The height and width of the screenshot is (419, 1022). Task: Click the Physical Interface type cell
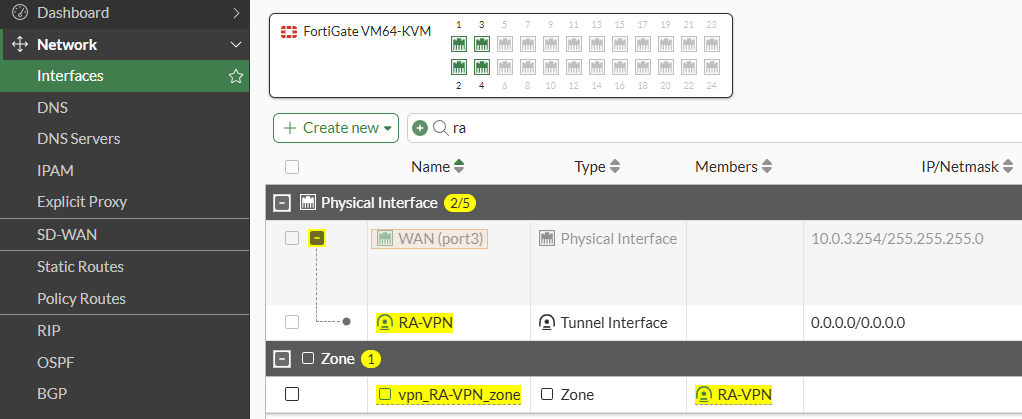pyautogui.click(x=608, y=239)
